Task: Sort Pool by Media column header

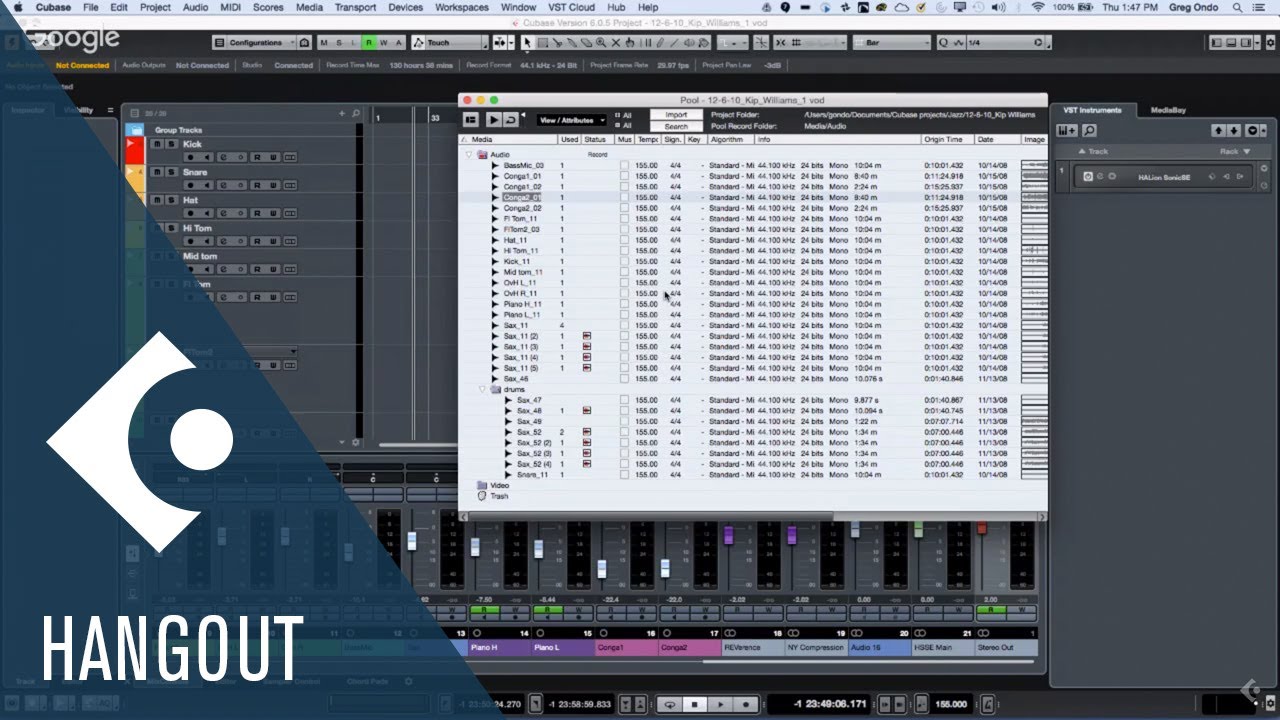Action: (510, 140)
